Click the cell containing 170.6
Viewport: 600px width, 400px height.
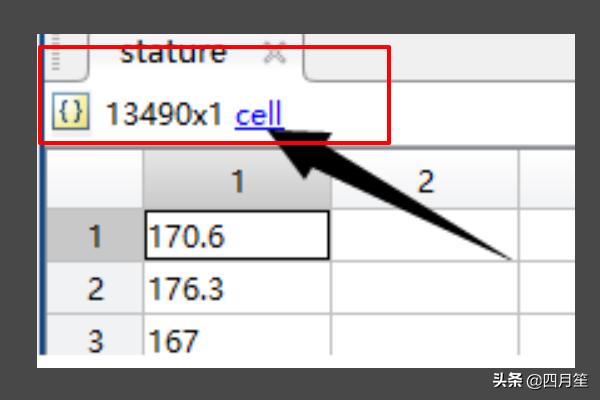237,236
